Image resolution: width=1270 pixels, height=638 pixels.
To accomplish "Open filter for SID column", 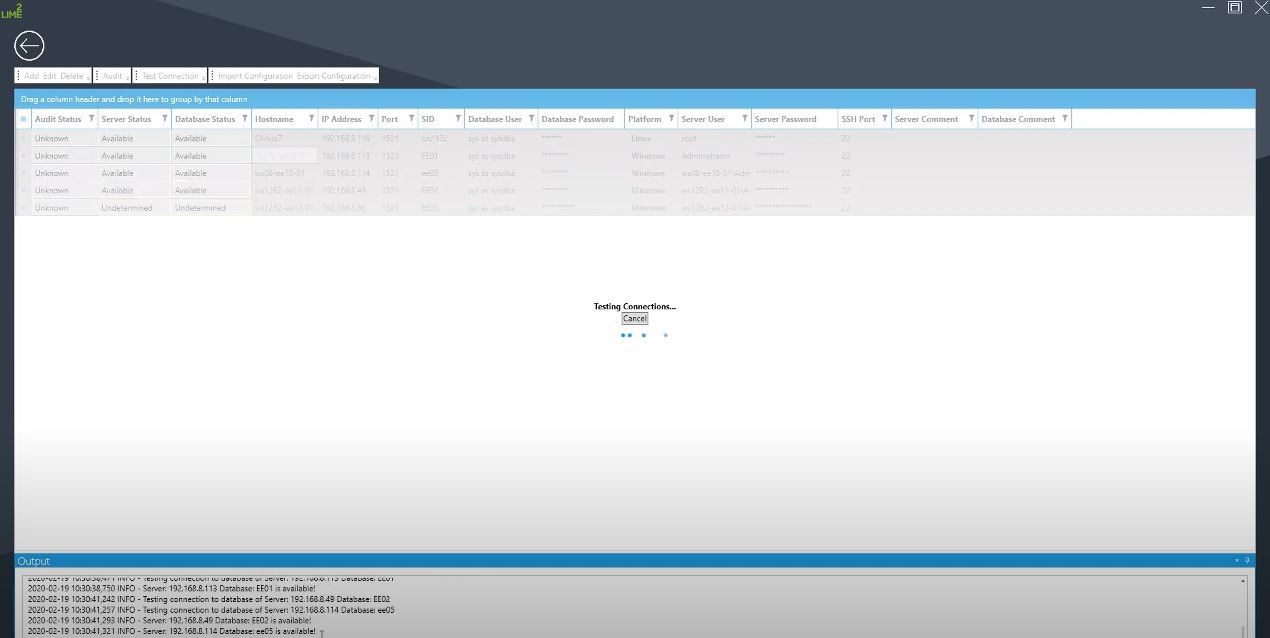I will click(x=458, y=119).
